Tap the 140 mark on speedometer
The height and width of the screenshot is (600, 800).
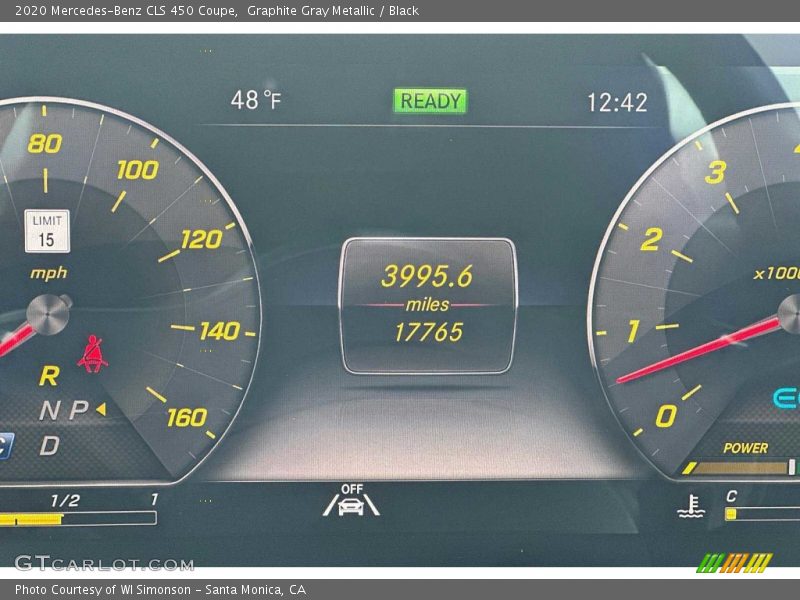click(x=219, y=331)
